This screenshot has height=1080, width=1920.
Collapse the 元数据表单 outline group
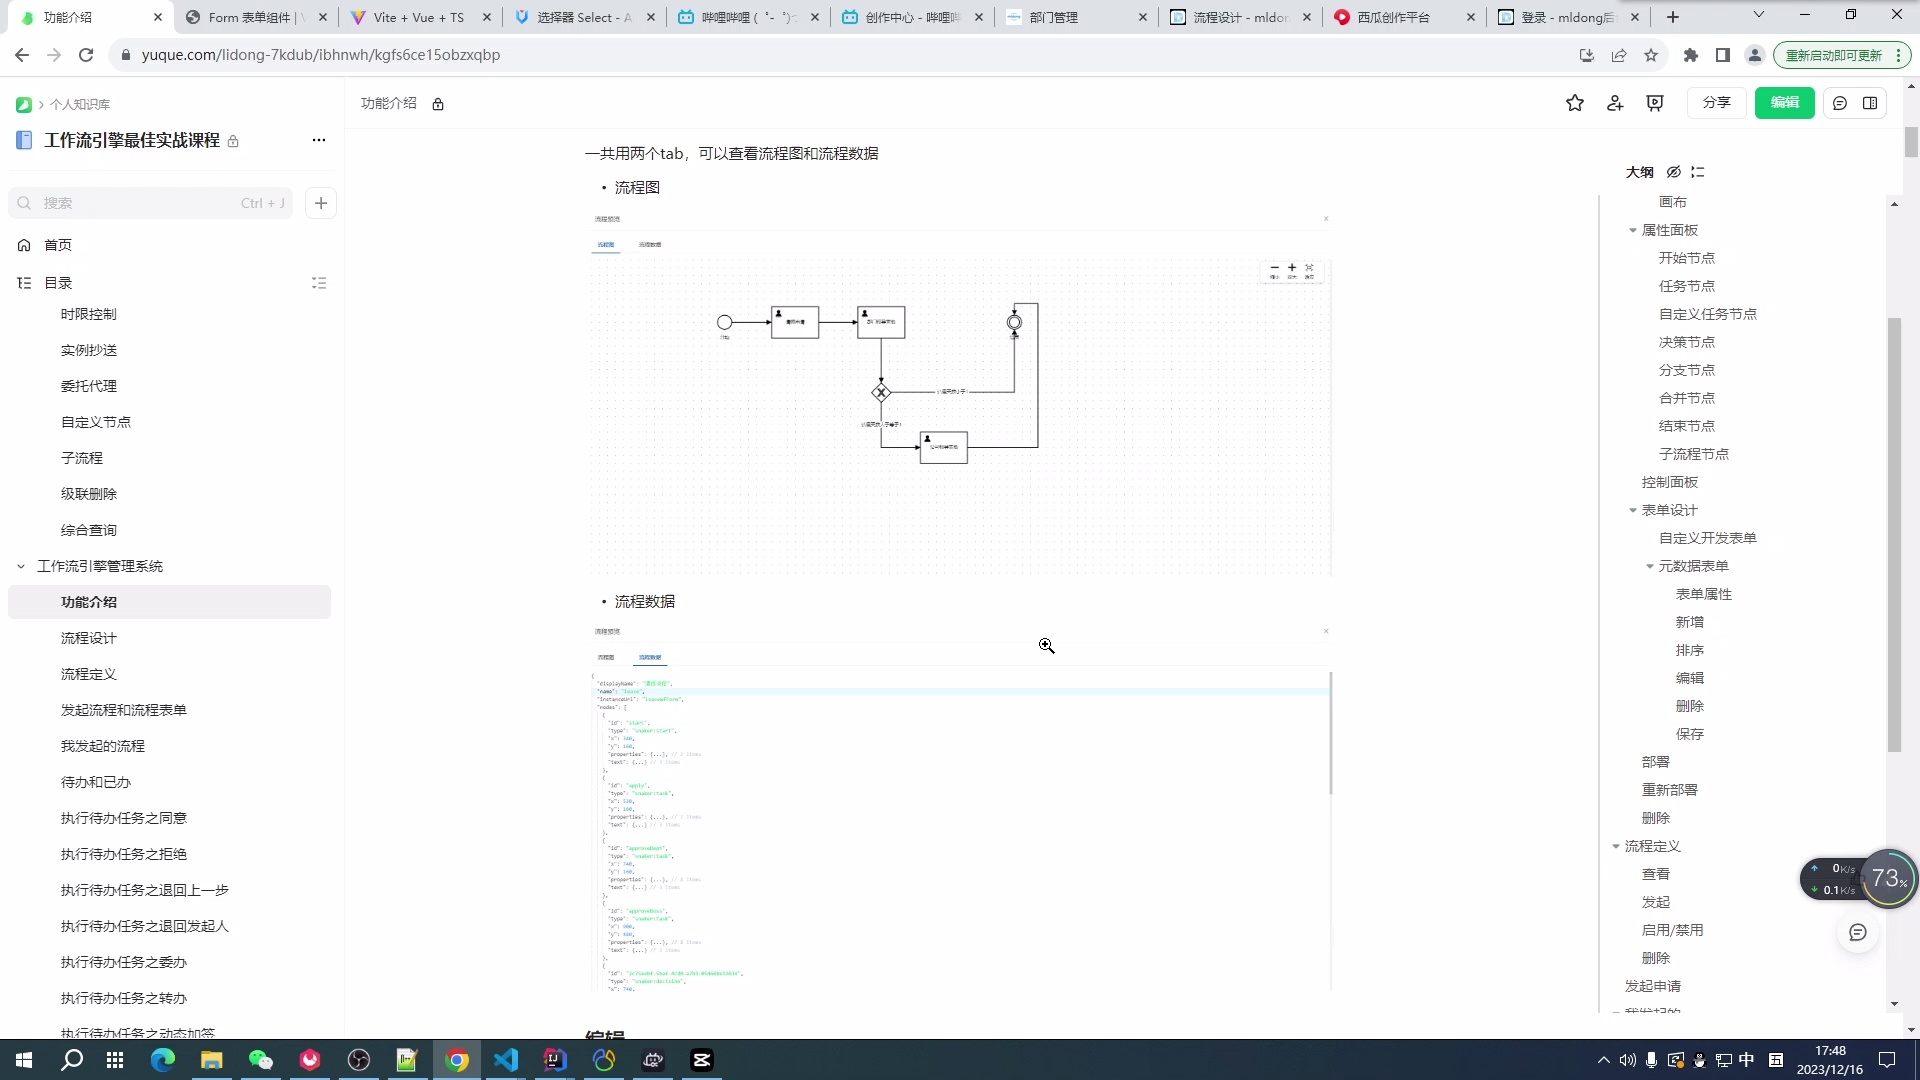point(1650,566)
